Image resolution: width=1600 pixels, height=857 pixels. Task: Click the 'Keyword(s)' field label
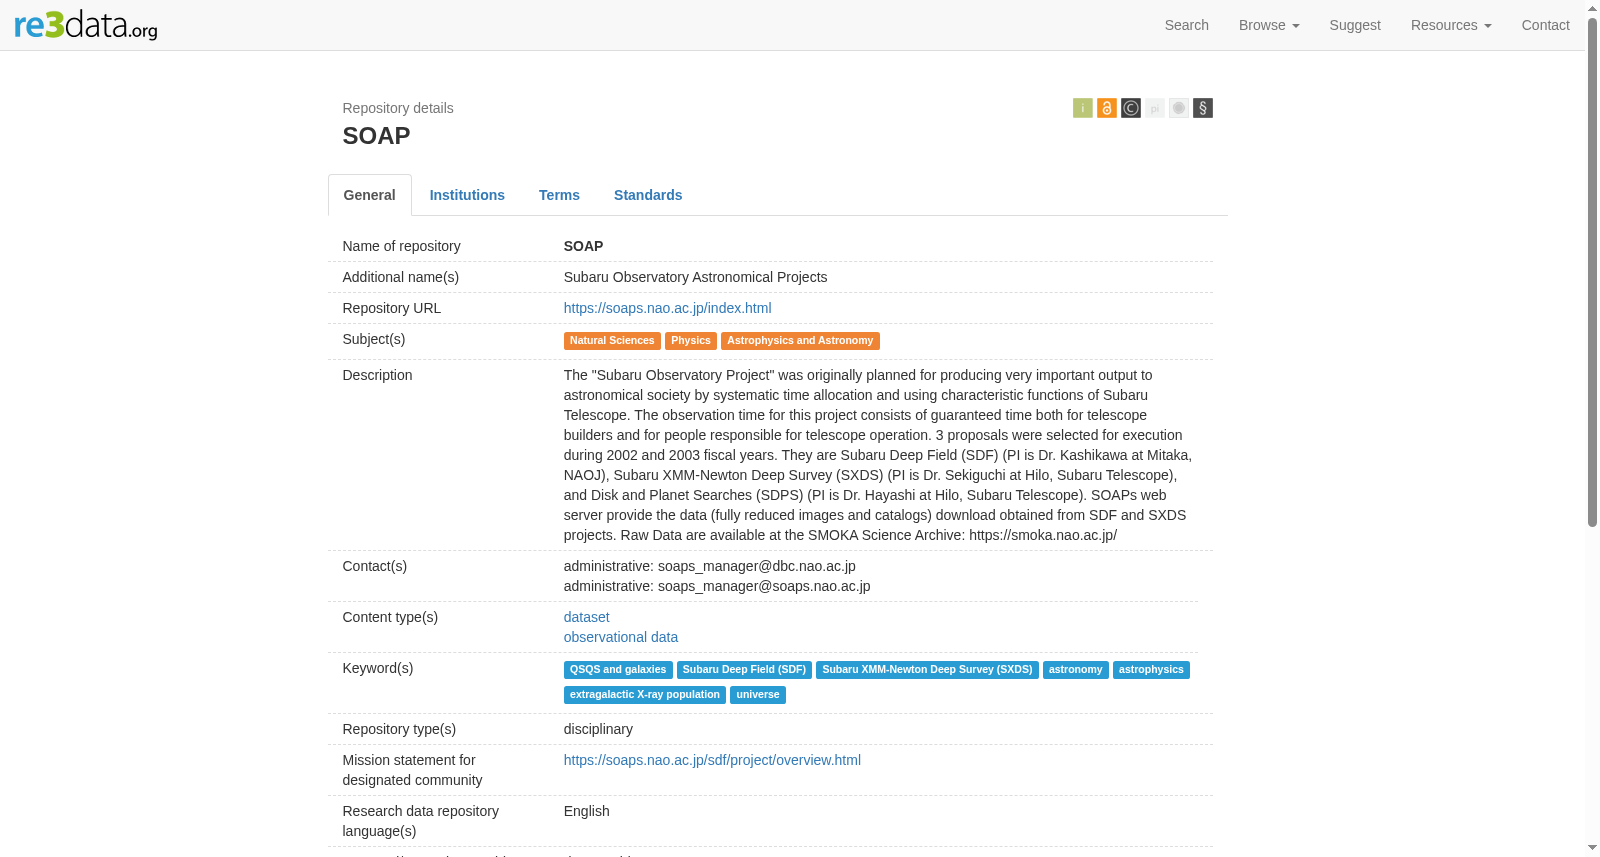(378, 668)
